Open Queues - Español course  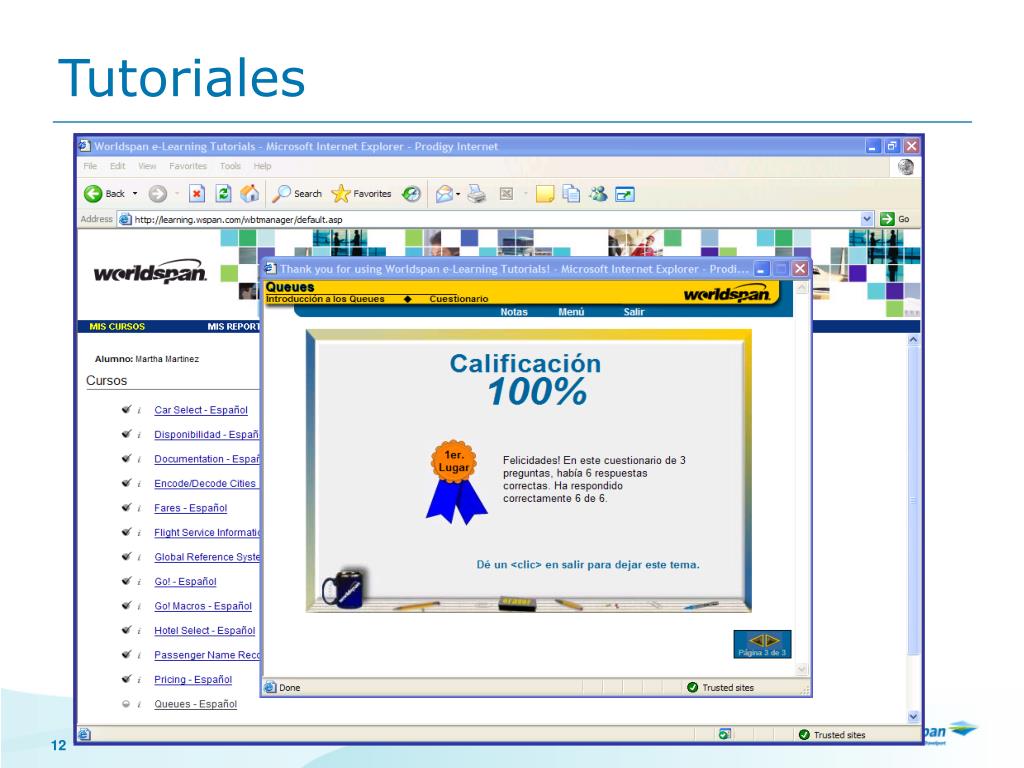(x=195, y=704)
